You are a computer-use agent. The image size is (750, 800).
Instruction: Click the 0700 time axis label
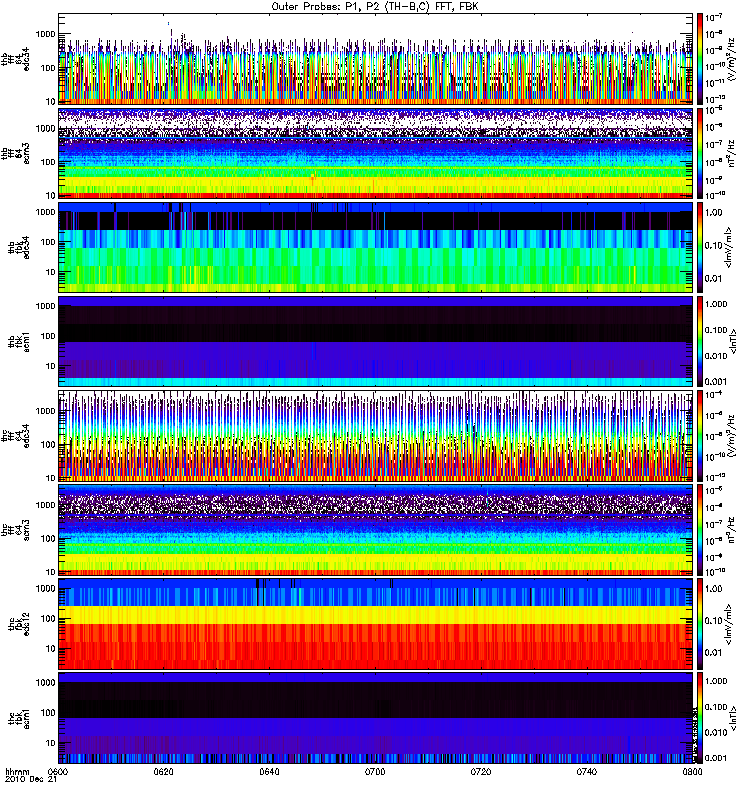click(375, 773)
